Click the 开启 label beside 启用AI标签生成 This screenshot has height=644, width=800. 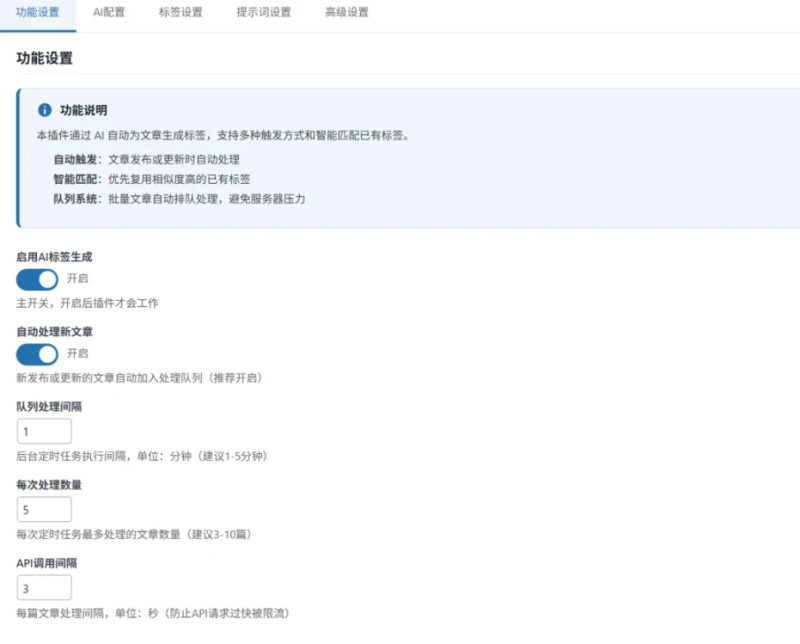tap(79, 279)
